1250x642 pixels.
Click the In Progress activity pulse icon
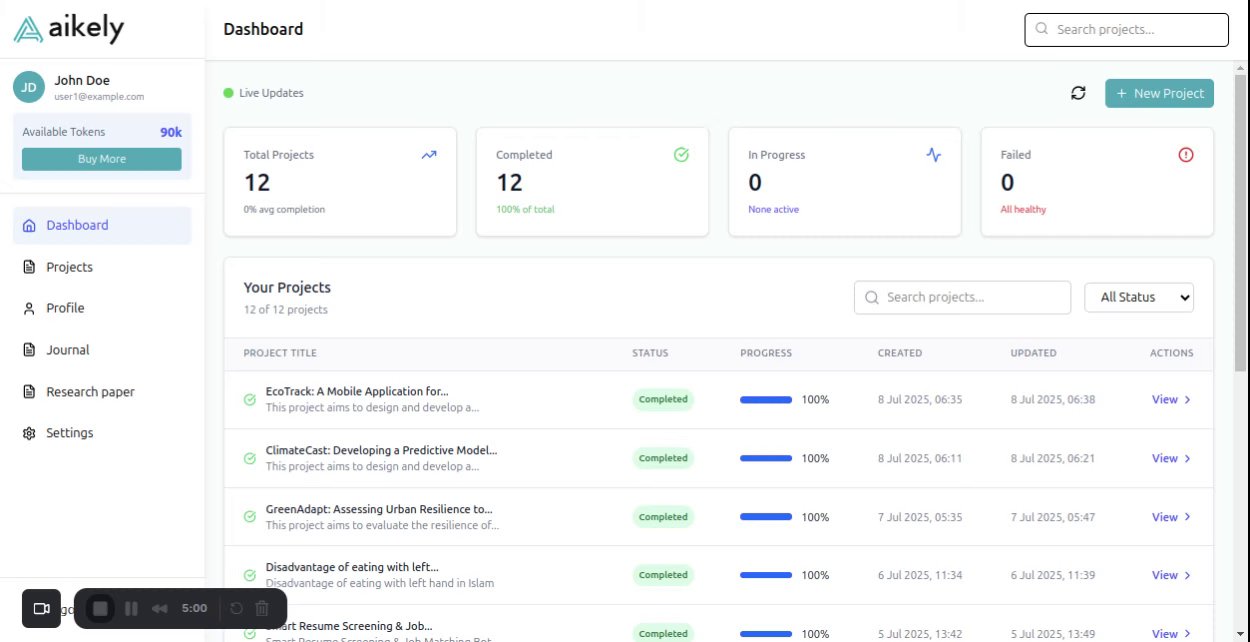coord(933,155)
